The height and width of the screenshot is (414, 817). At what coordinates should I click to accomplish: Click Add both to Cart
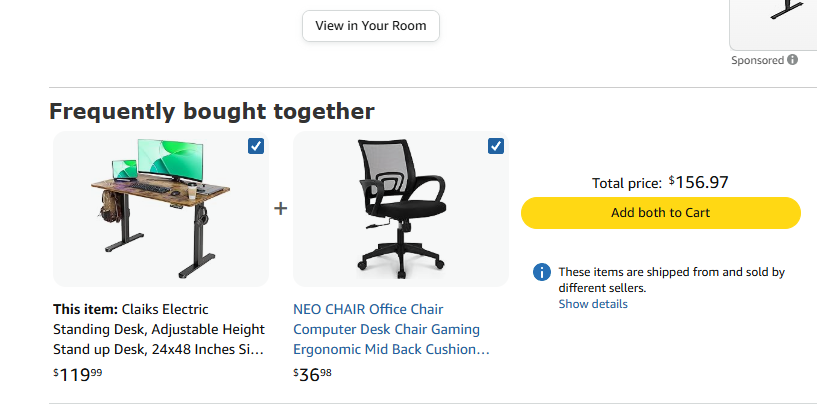click(x=661, y=212)
